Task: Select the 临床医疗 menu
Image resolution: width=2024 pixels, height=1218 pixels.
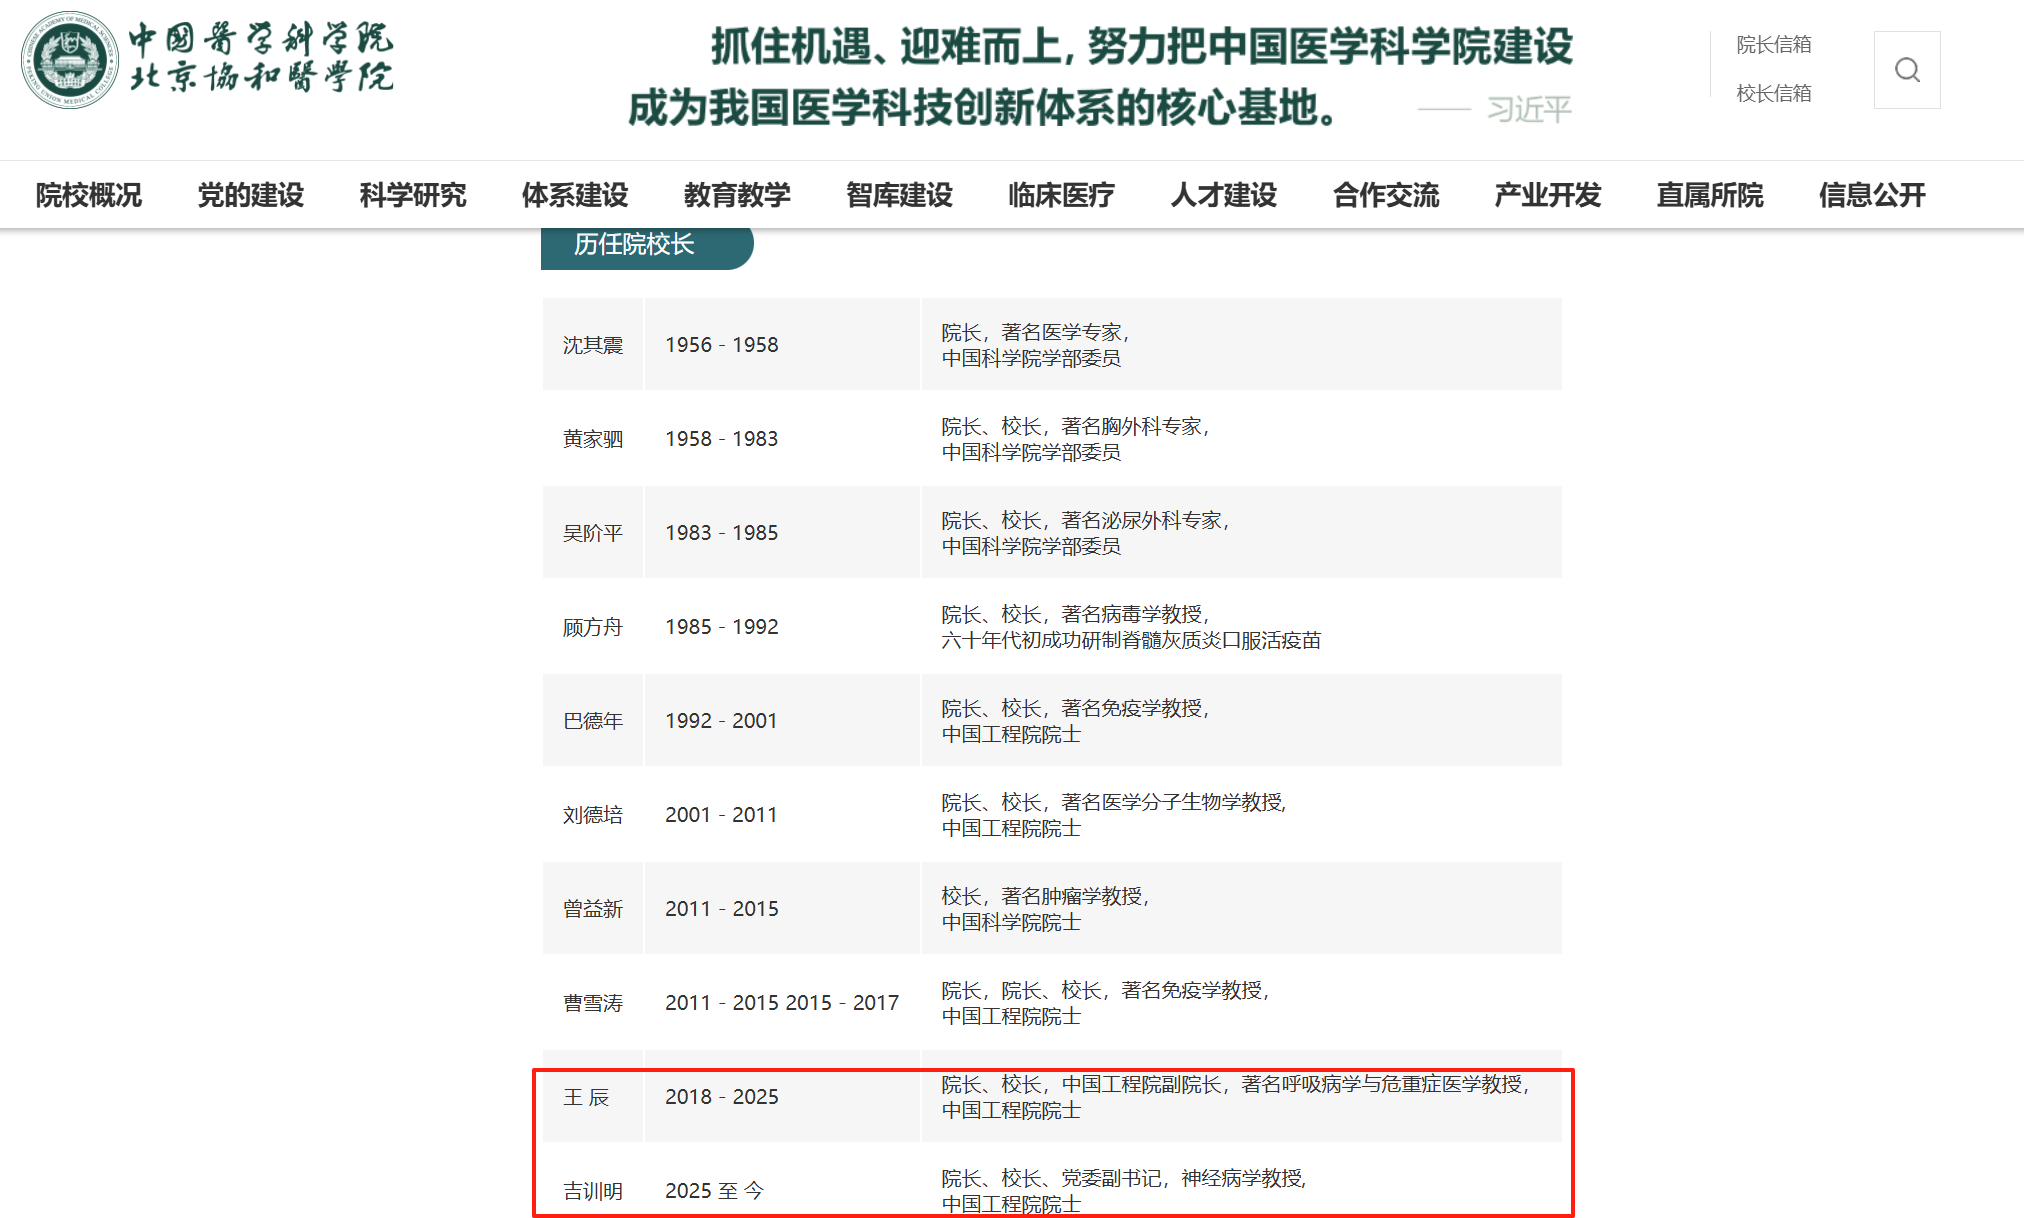Action: click(1061, 195)
